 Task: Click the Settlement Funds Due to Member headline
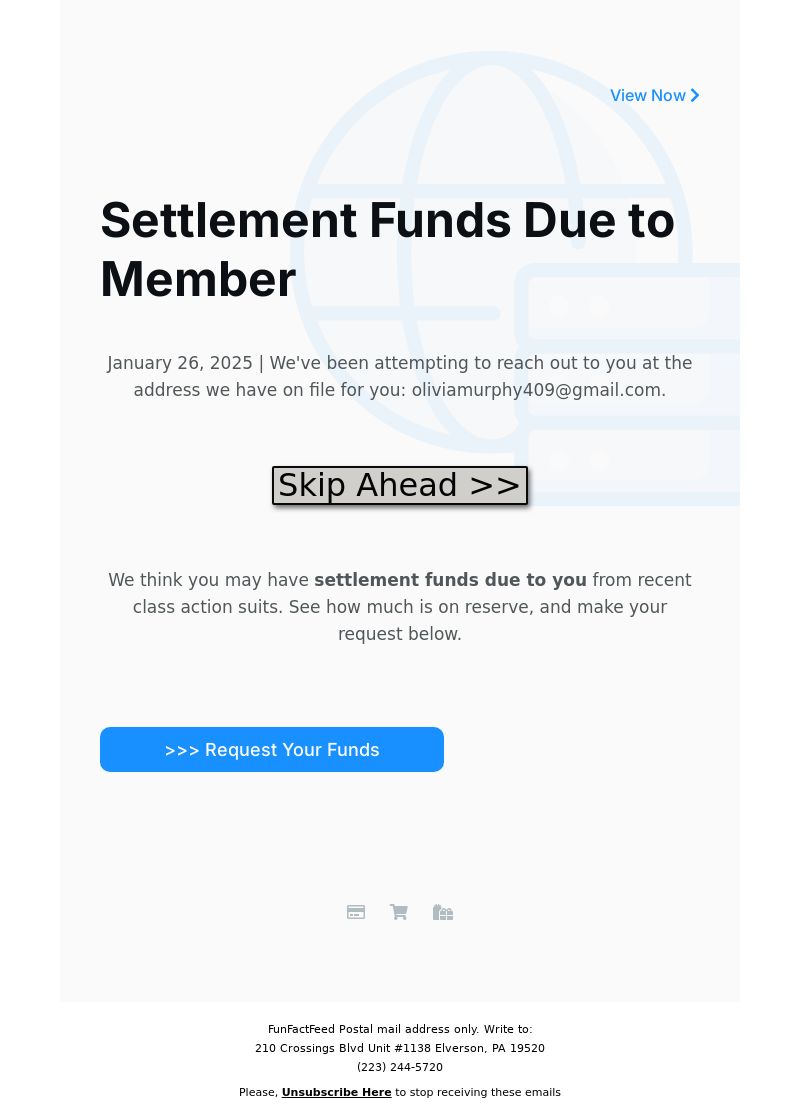(x=387, y=249)
